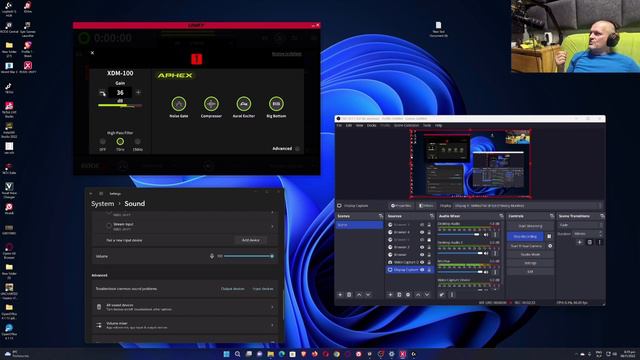This screenshot has width=640, height=360.
Task: Toggle the Noise Gate effect
Action: pos(179,104)
